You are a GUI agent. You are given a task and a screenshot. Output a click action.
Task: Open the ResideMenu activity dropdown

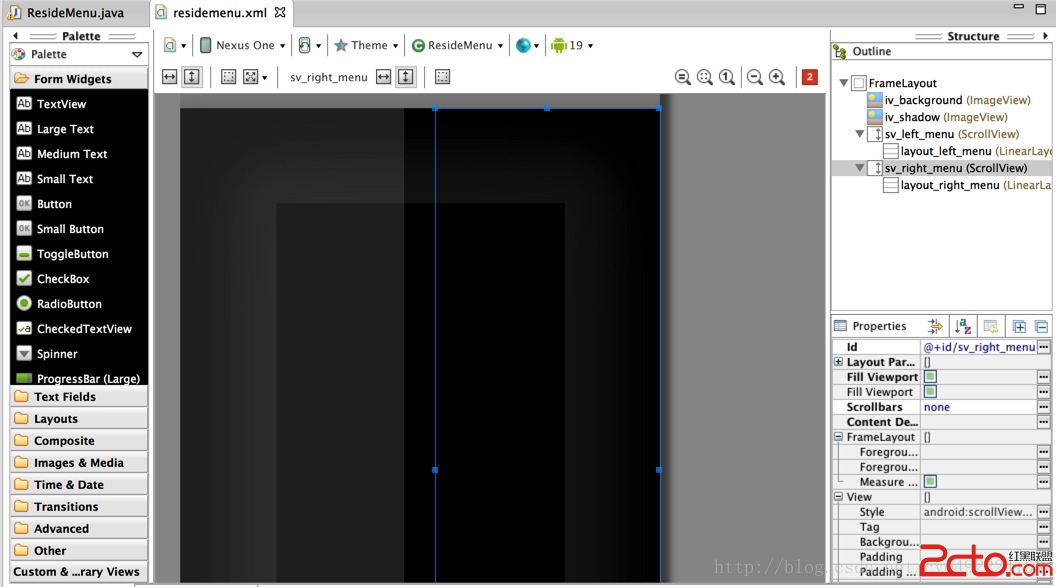[x=457, y=45]
